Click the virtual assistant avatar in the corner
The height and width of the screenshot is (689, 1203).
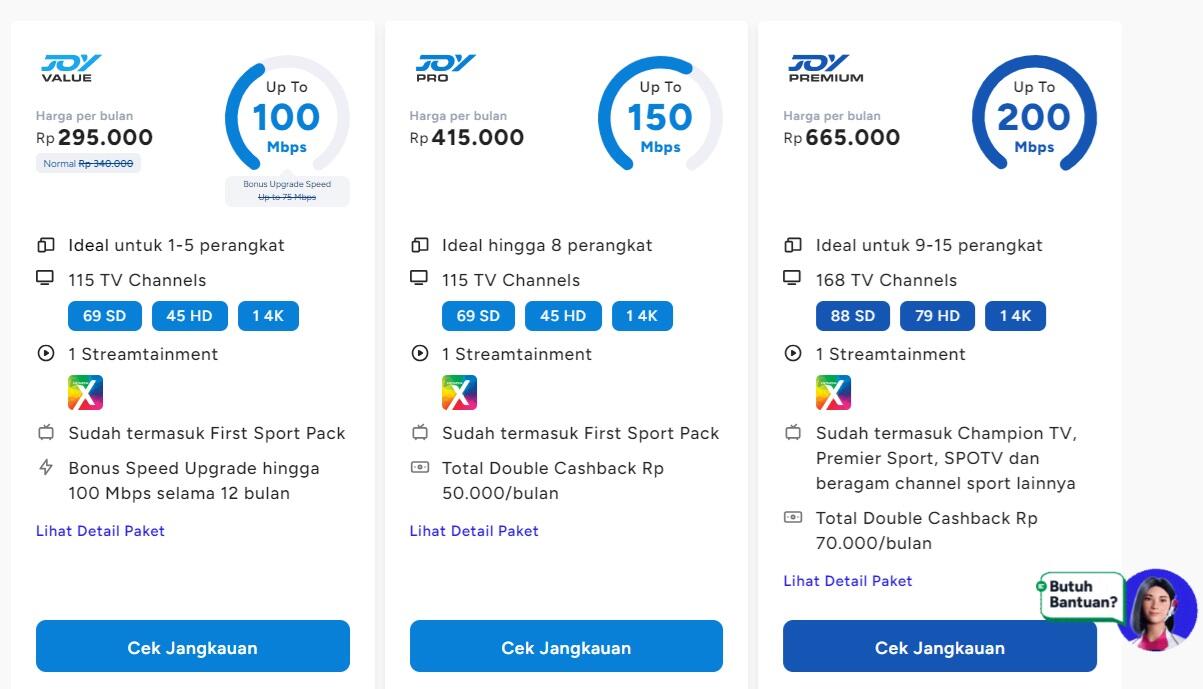click(x=1157, y=608)
